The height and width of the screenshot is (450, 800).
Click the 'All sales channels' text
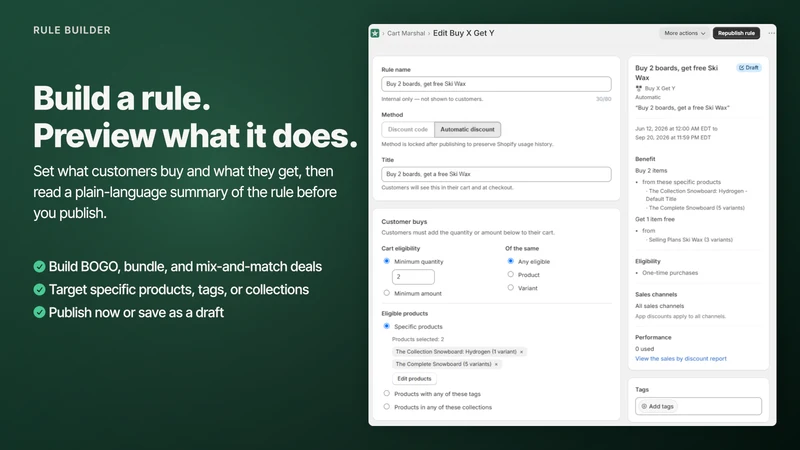[659, 306]
